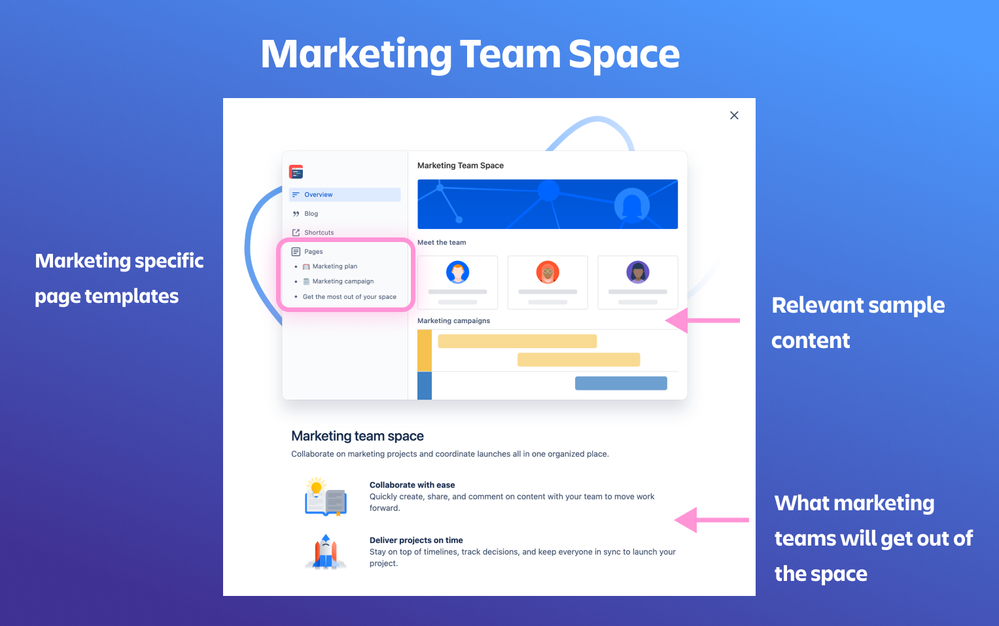Viewport: 999px width, 626px height.
Task: Select the Marketing plan page icon
Action: [306, 266]
